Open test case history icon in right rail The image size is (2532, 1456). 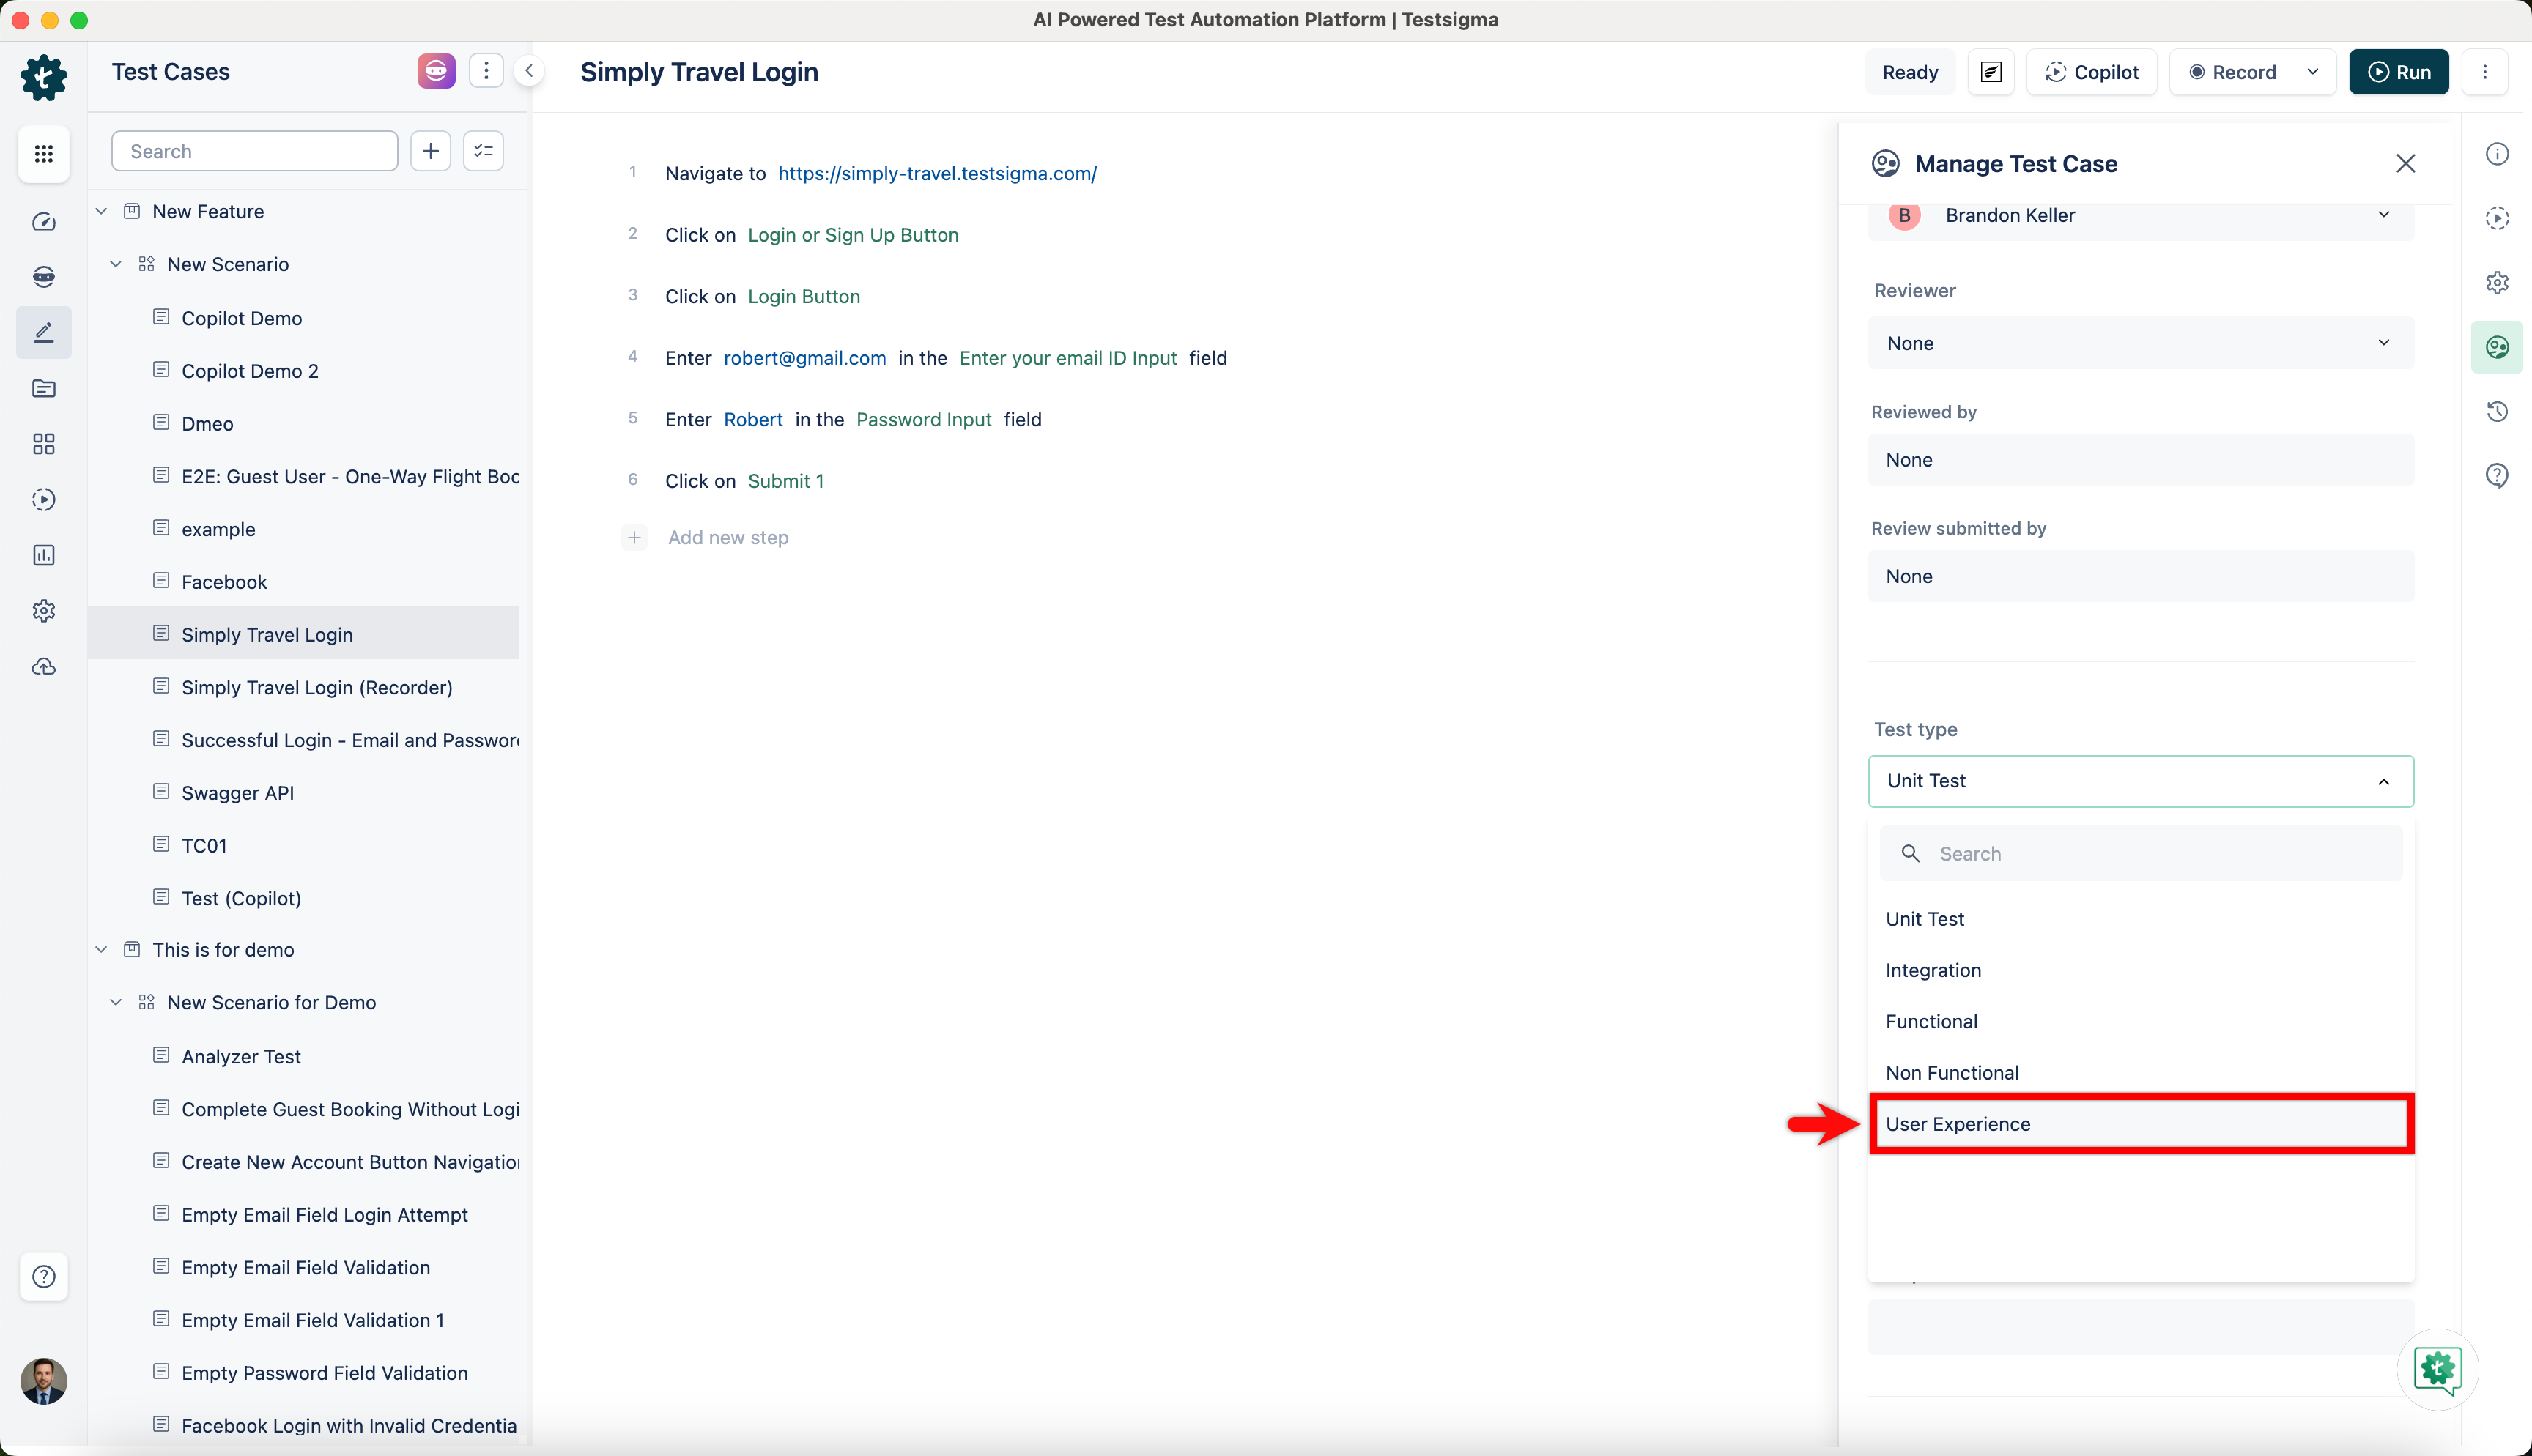(2497, 411)
